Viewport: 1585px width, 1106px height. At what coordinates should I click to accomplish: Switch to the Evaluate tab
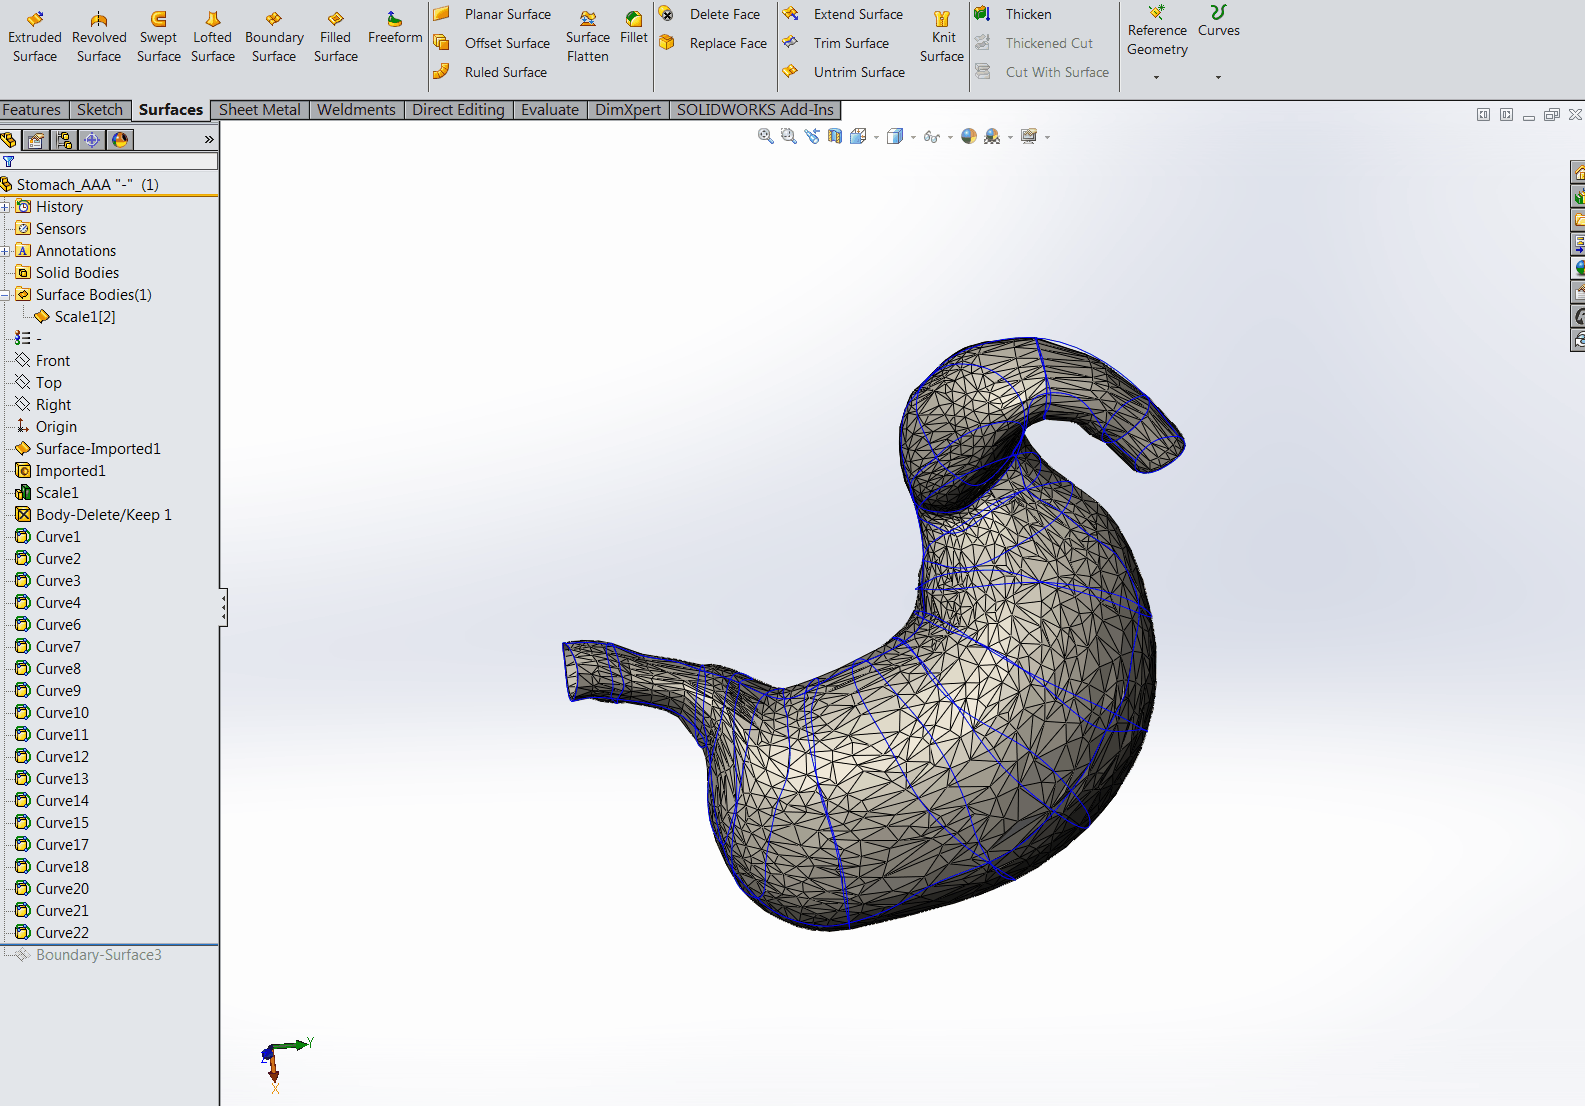[550, 110]
